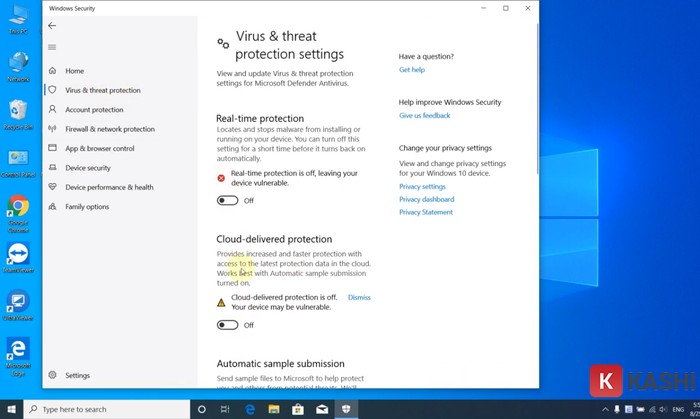Open Family options page

click(x=87, y=207)
